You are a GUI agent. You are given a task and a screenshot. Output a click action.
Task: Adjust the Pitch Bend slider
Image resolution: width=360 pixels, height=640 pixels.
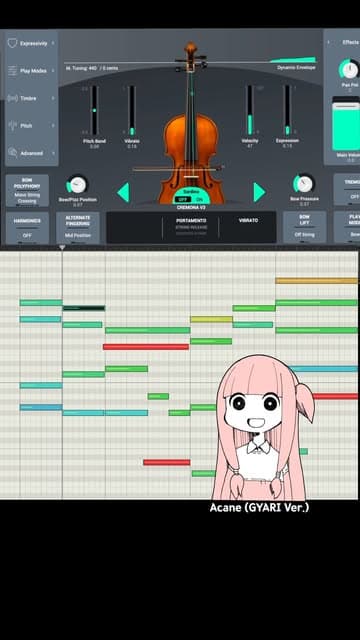94,110
